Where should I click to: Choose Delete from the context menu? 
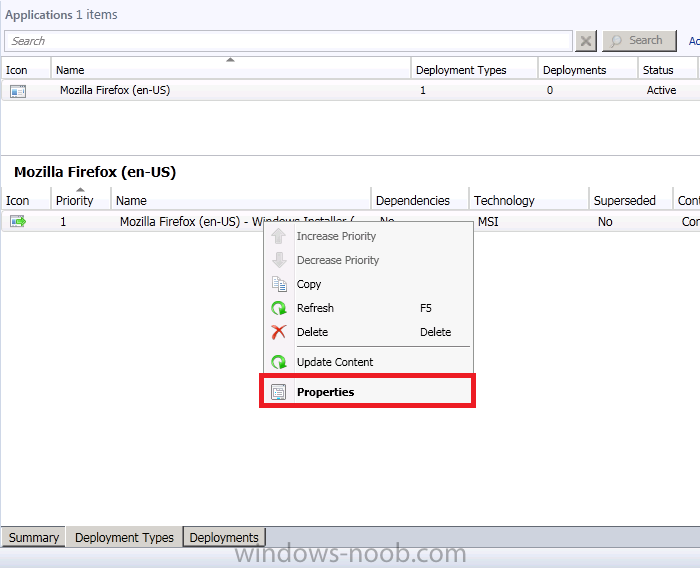367,332
